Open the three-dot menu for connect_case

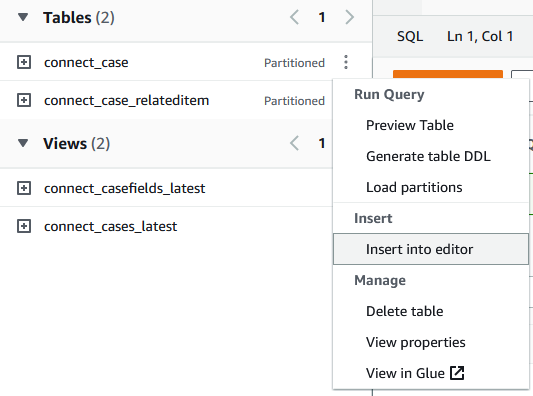click(x=346, y=62)
